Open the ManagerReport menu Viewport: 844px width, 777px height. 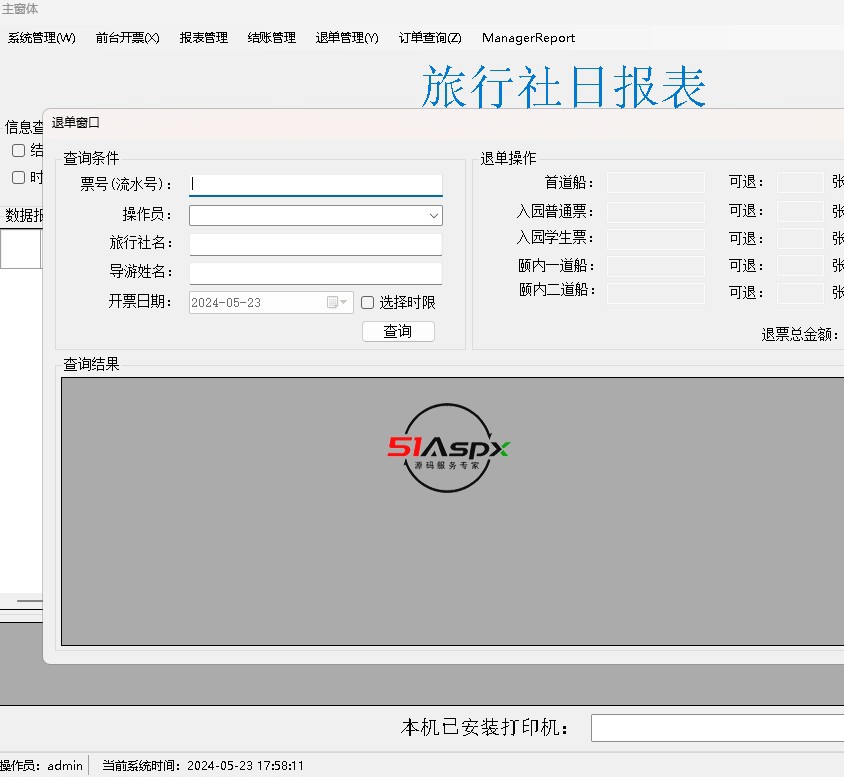[x=528, y=38]
